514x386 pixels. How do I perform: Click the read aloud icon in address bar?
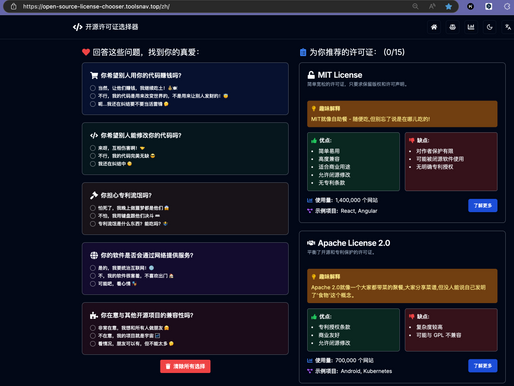tap(432, 6)
